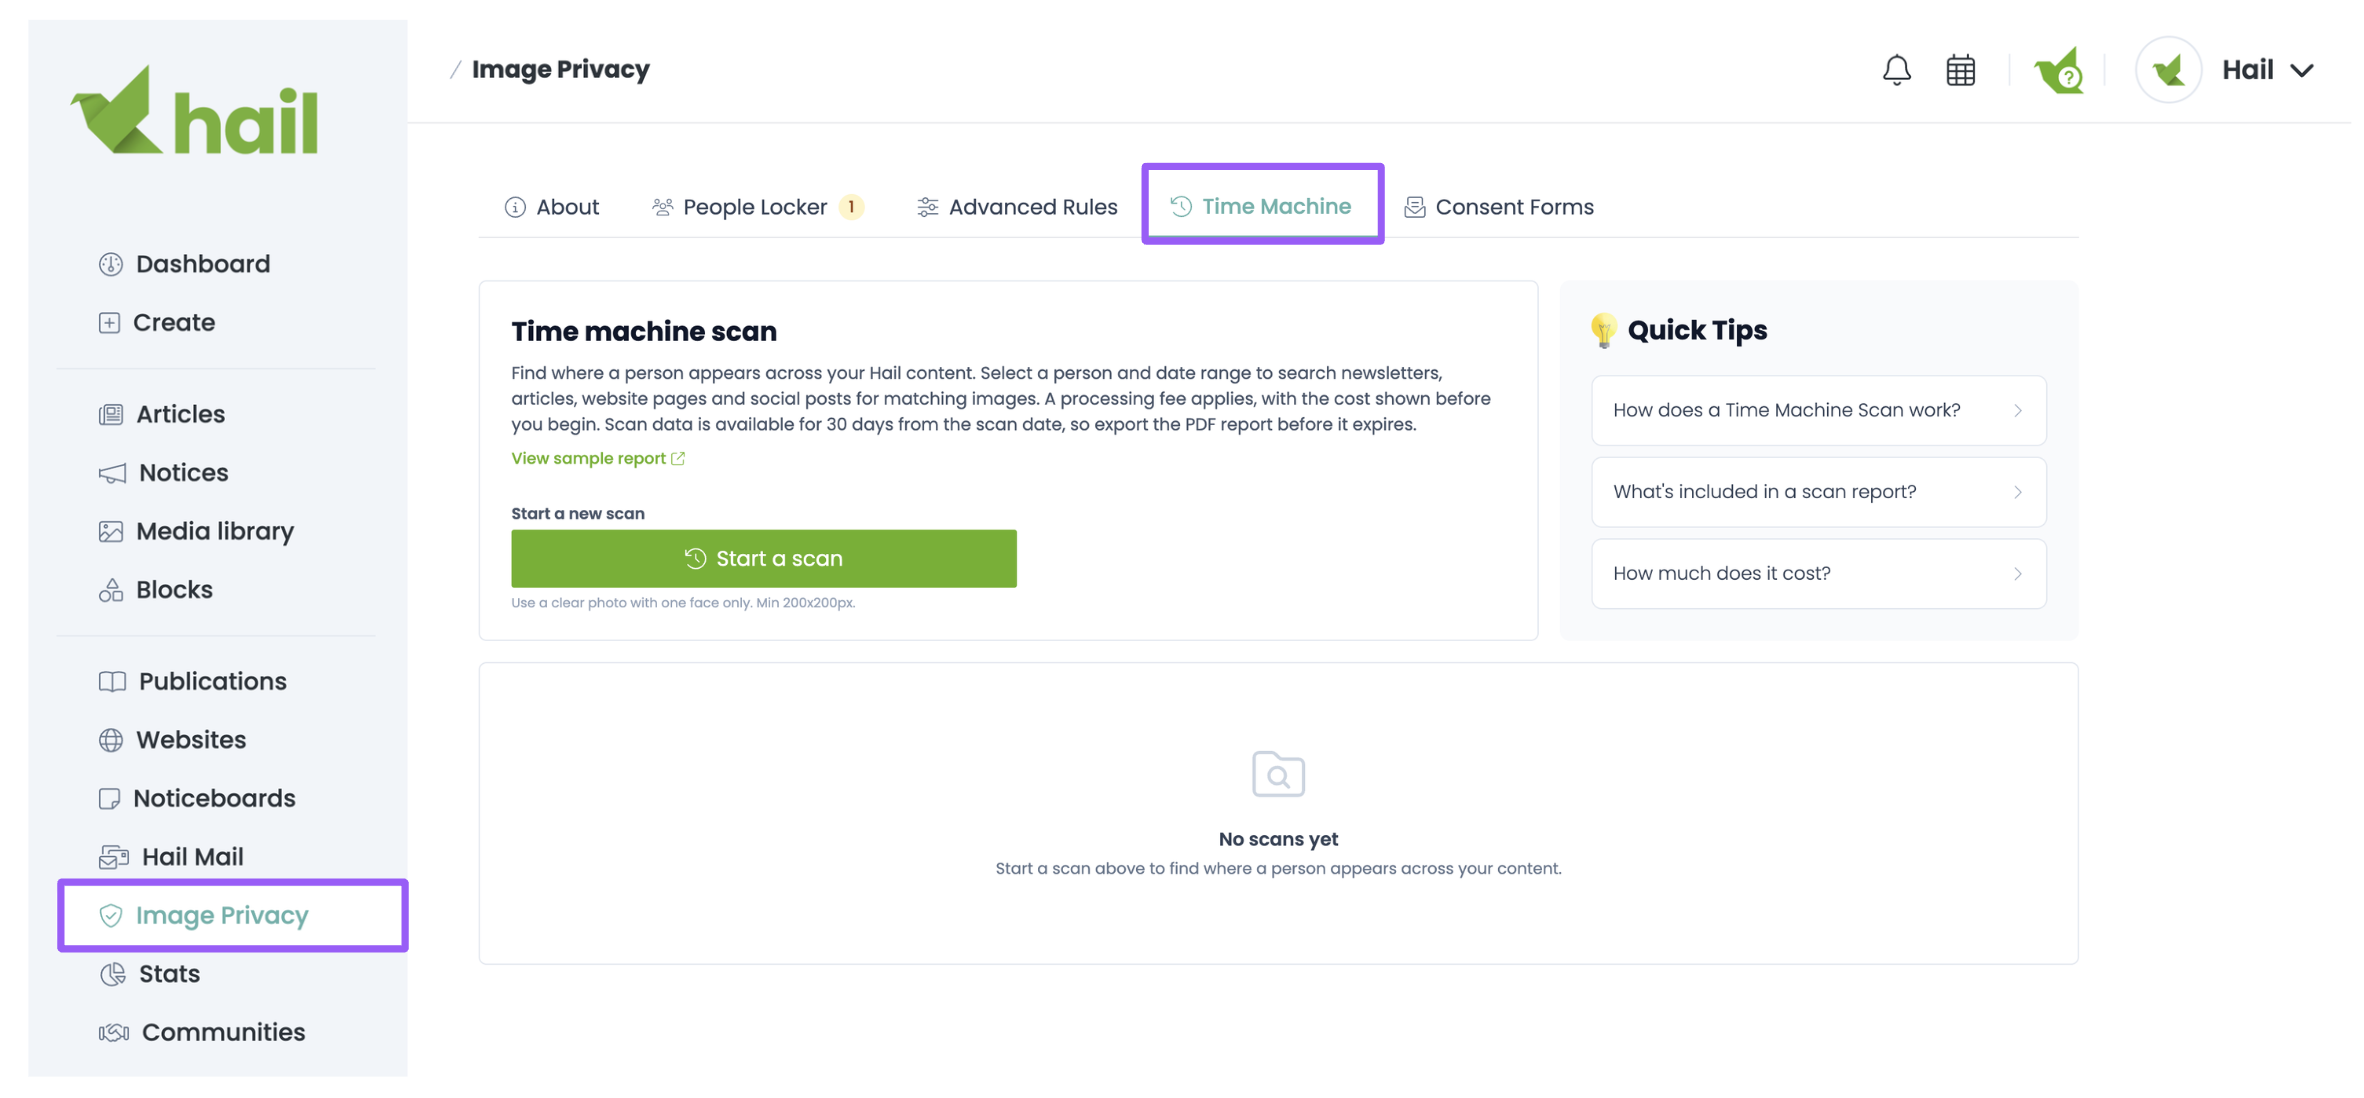This screenshot has width=2364, height=1098.
Task: Select Media library in the sidebar
Action: pyautogui.click(x=196, y=531)
